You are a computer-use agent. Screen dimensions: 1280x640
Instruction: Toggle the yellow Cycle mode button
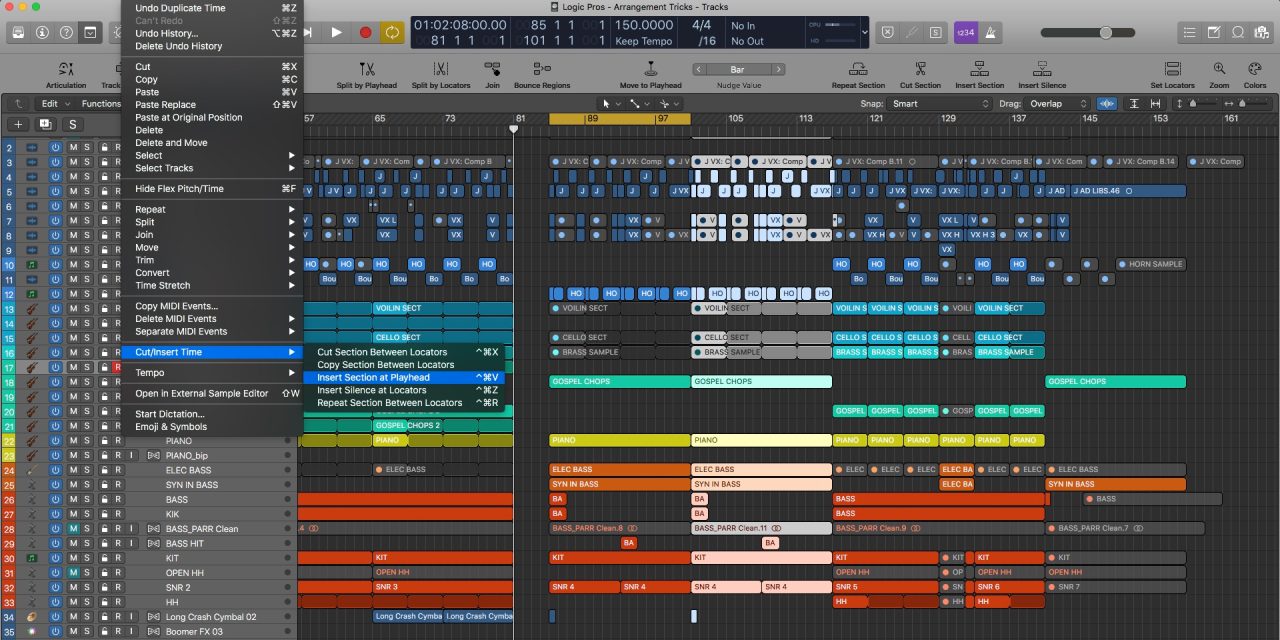(x=393, y=32)
